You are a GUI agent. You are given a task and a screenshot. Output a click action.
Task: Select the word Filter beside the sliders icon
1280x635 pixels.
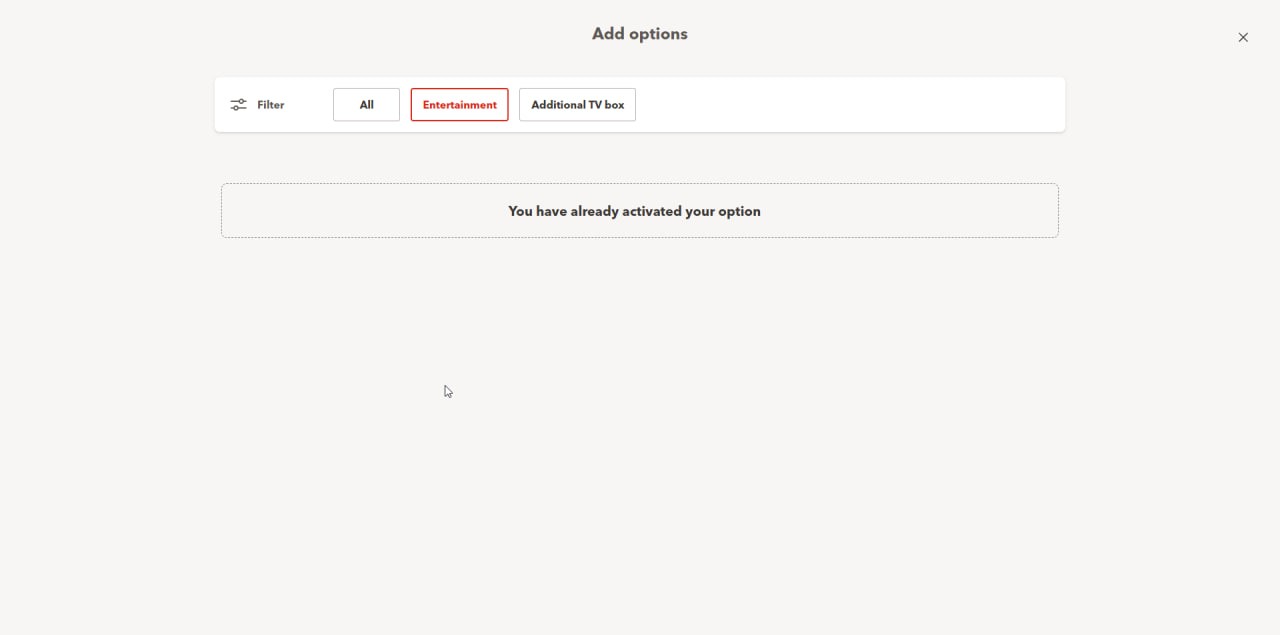coord(271,105)
